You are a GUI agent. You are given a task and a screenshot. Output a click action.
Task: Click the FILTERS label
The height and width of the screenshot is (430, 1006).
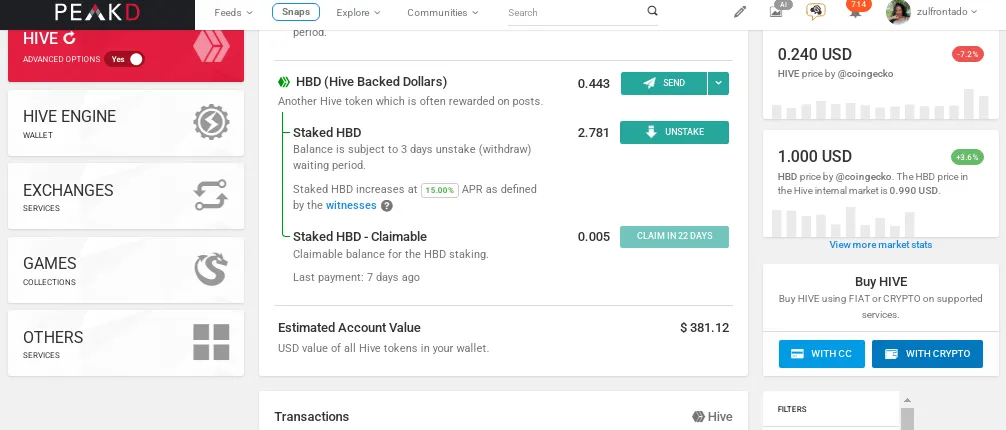pyautogui.click(x=792, y=409)
